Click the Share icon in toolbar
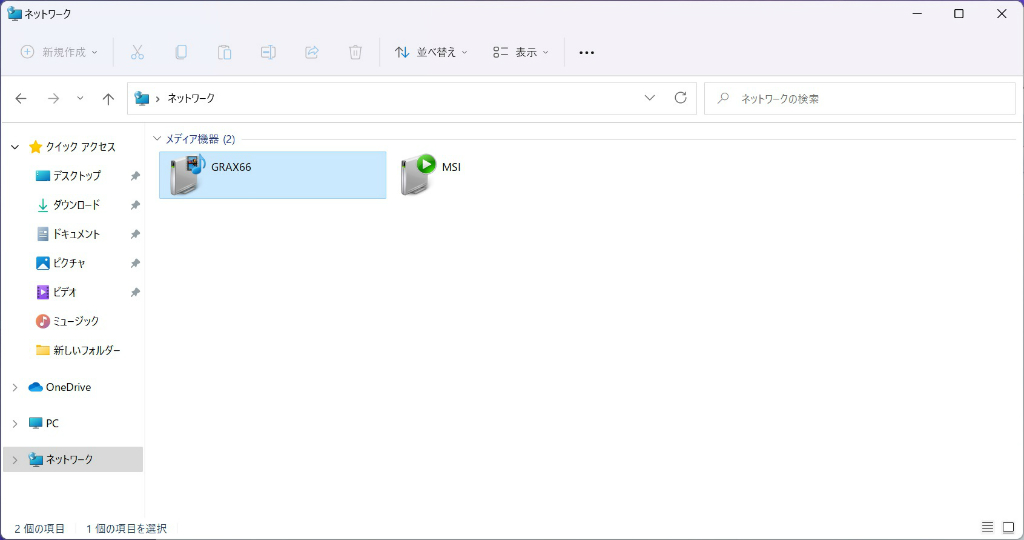The image size is (1024, 540). (312, 52)
